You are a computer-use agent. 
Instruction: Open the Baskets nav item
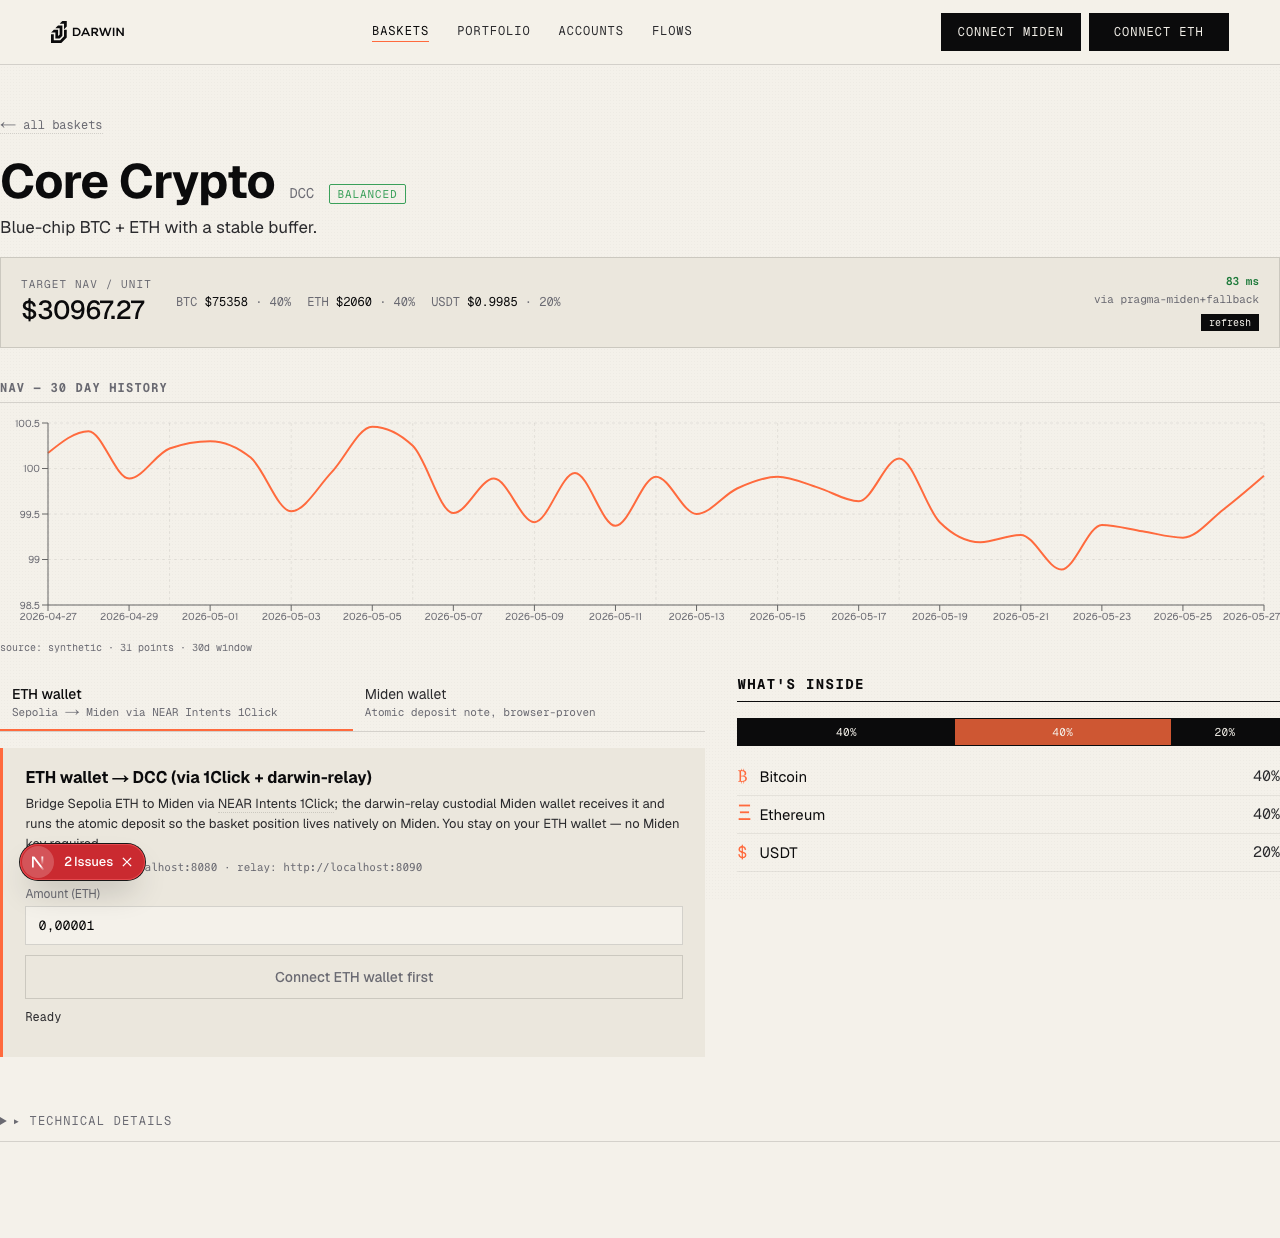click(400, 31)
